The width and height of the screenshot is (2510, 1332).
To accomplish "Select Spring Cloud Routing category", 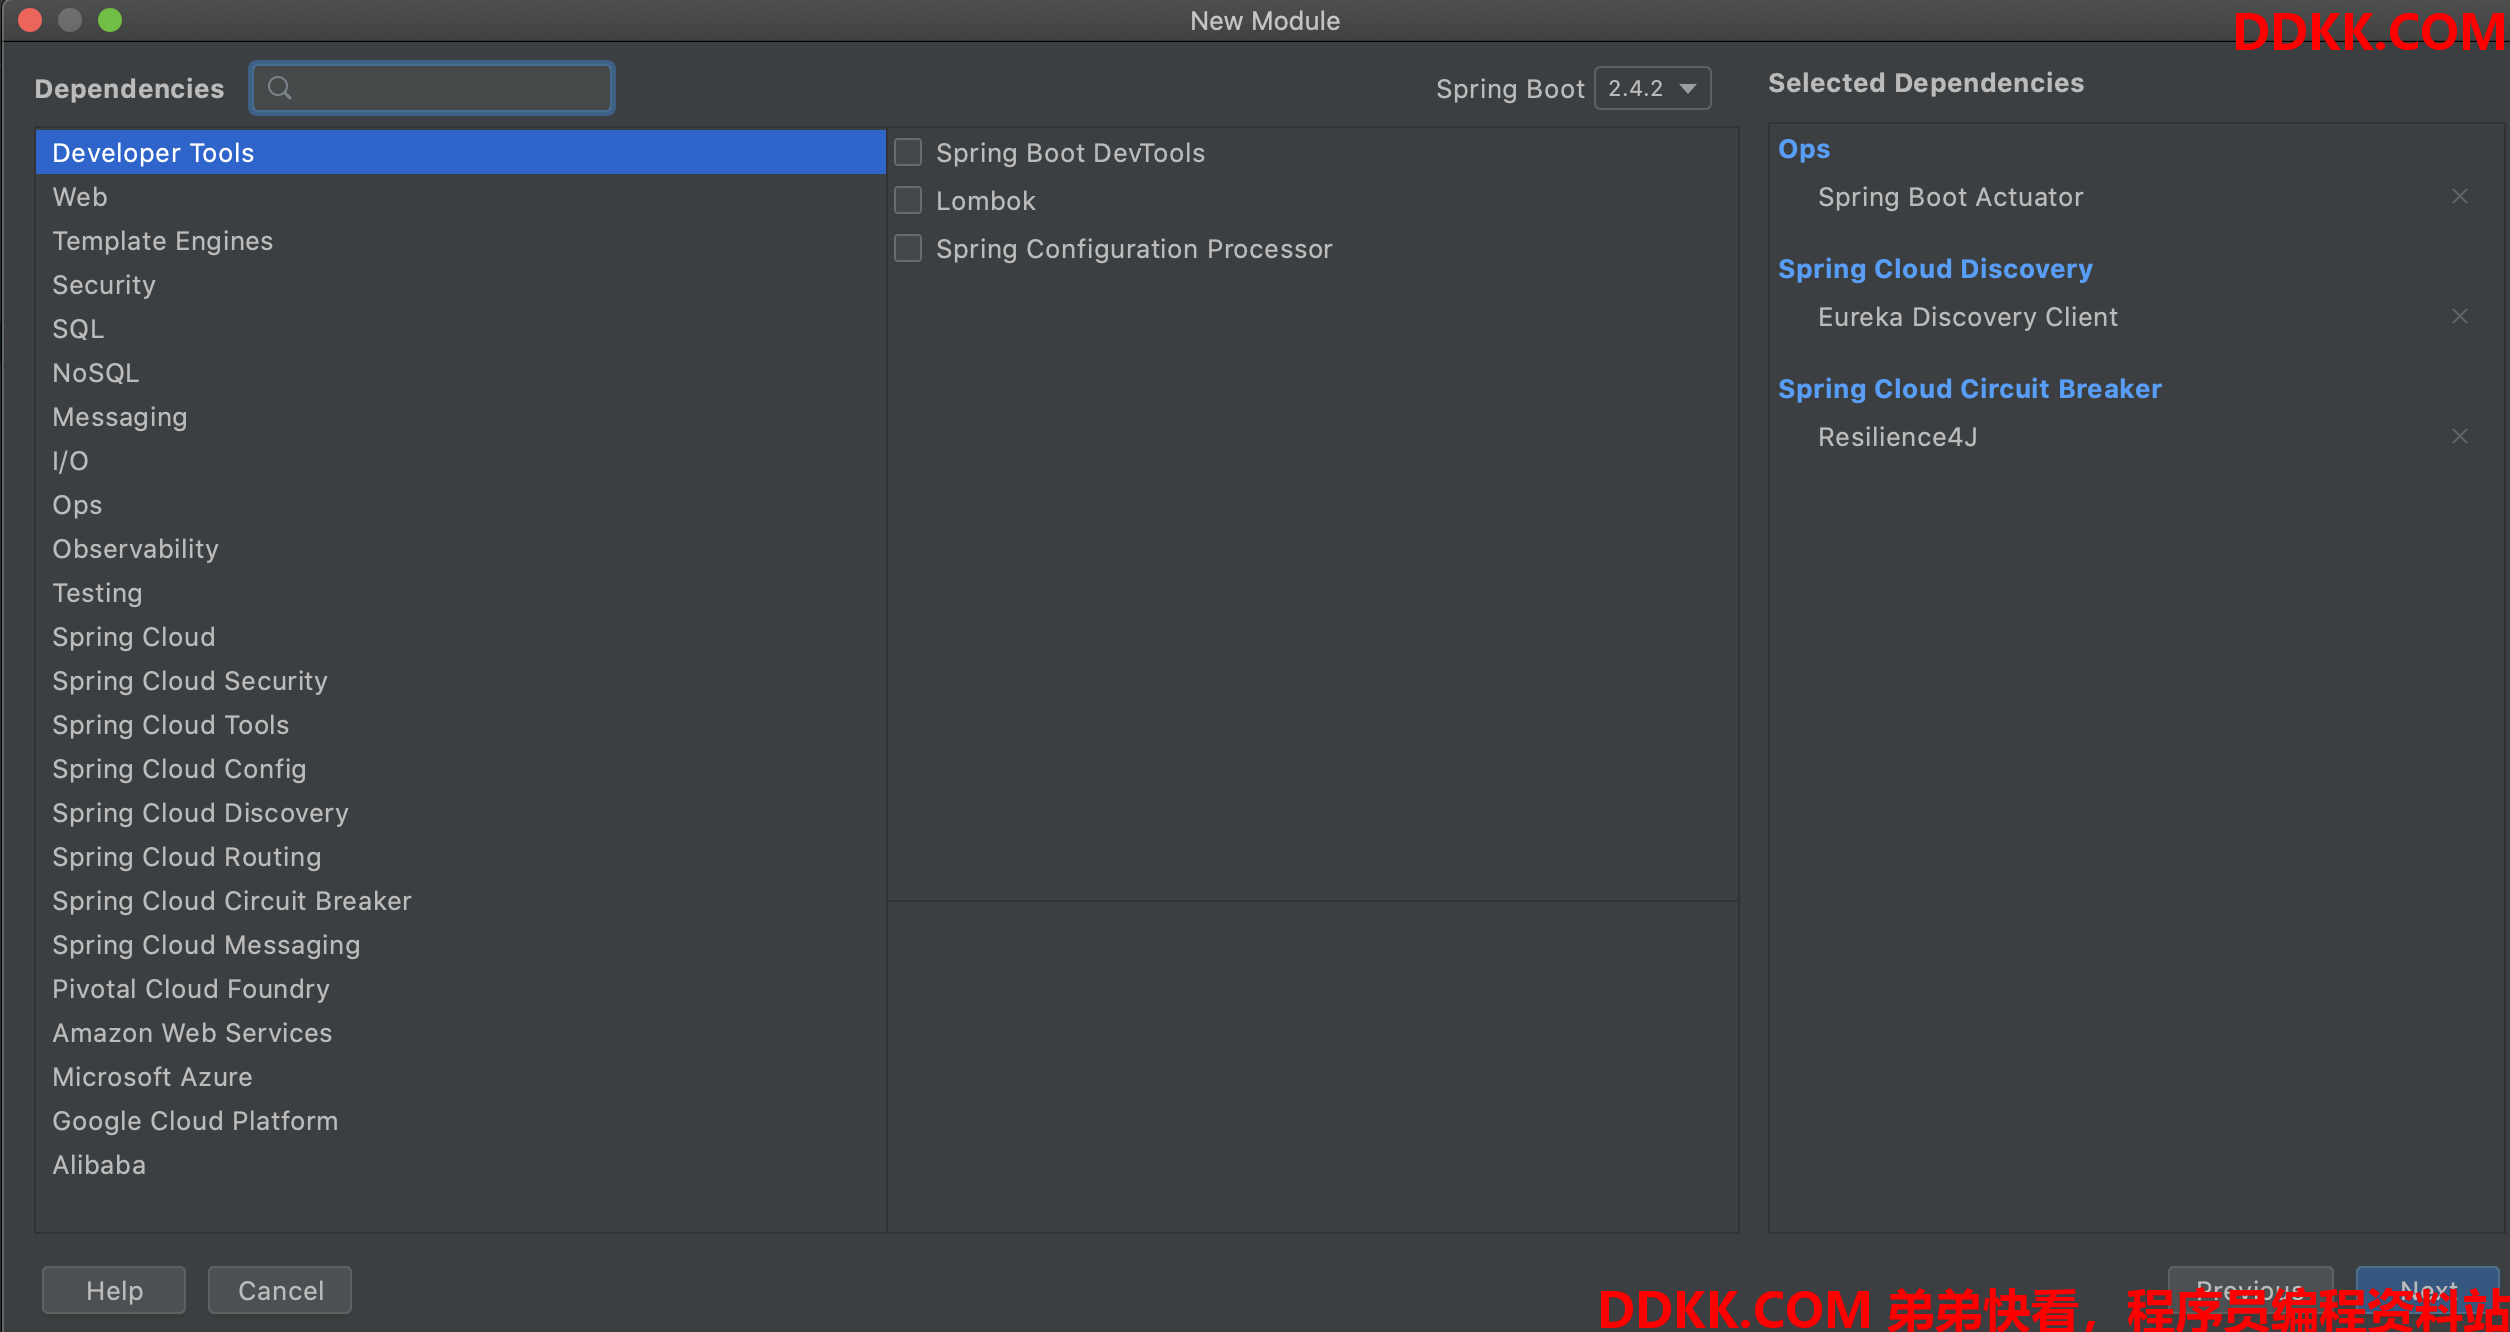I will tap(461, 856).
